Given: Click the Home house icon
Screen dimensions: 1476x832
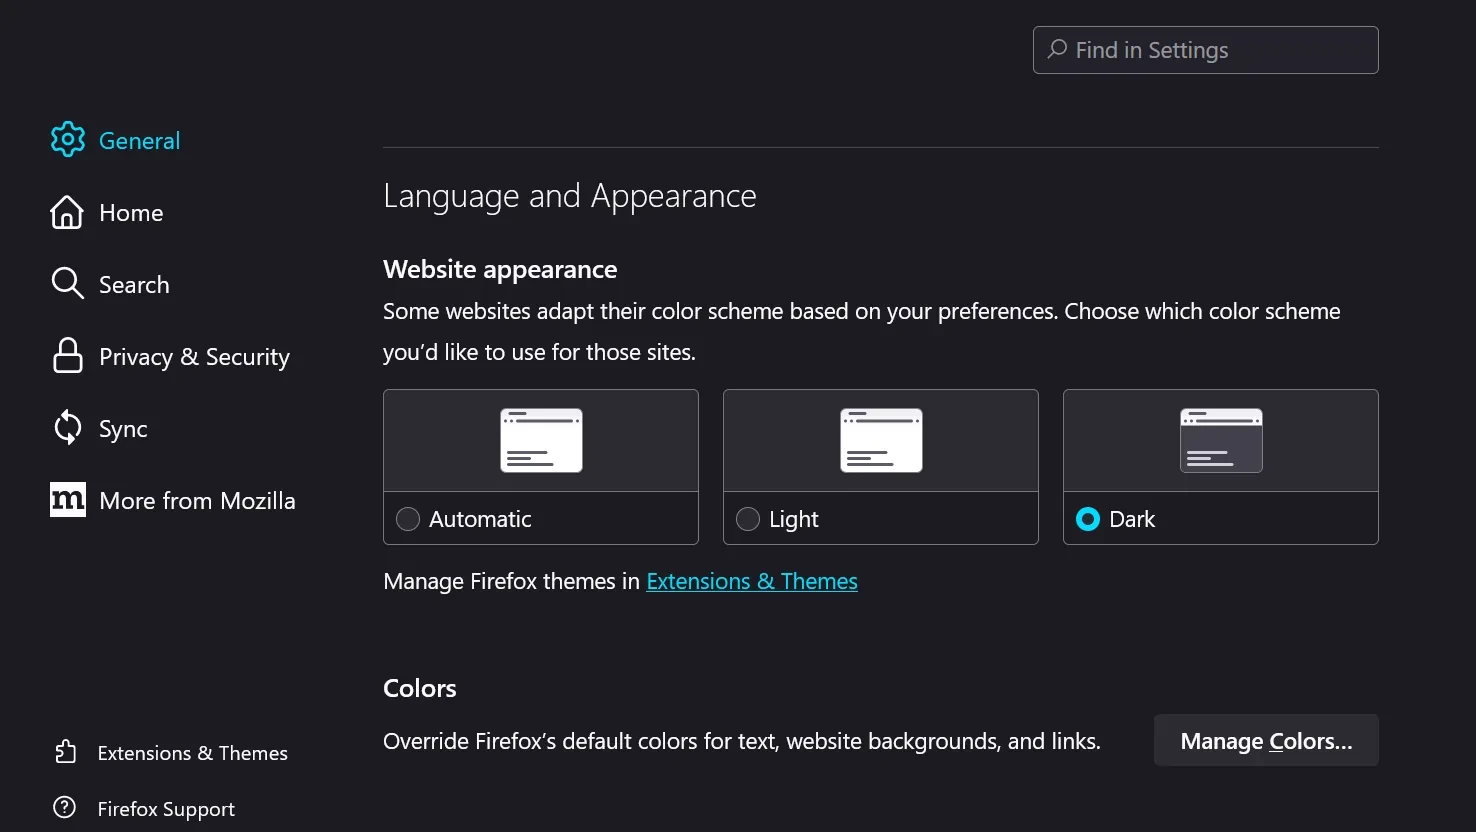Looking at the screenshot, I should tap(67, 212).
